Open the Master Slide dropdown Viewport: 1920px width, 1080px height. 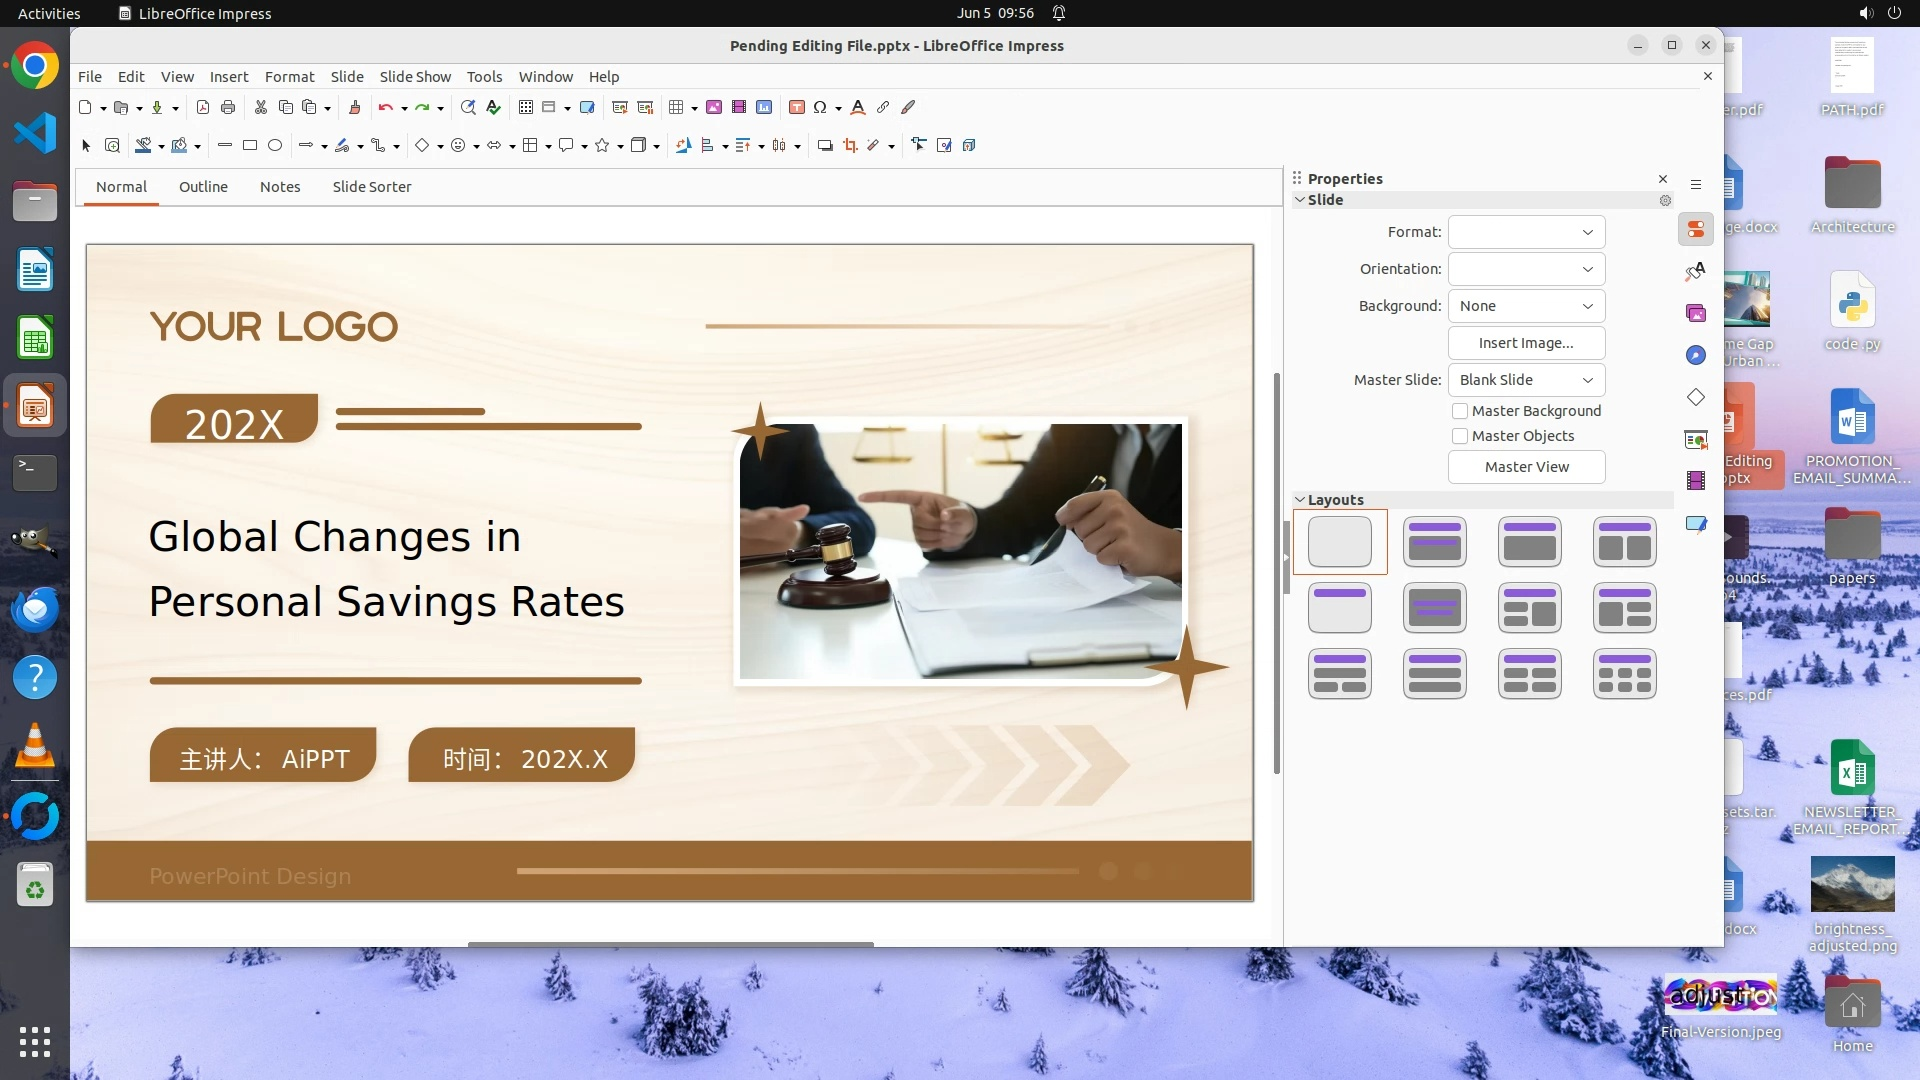point(1526,380)
